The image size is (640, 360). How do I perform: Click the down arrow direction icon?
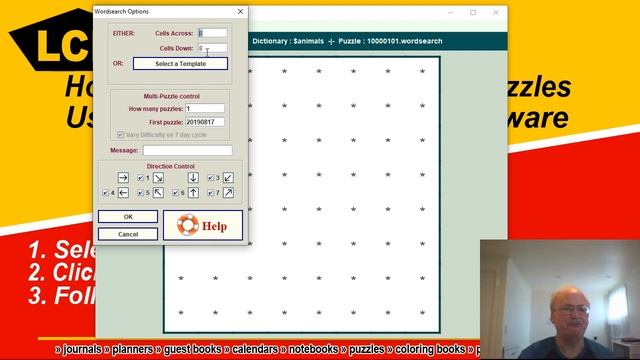[193, 178]
